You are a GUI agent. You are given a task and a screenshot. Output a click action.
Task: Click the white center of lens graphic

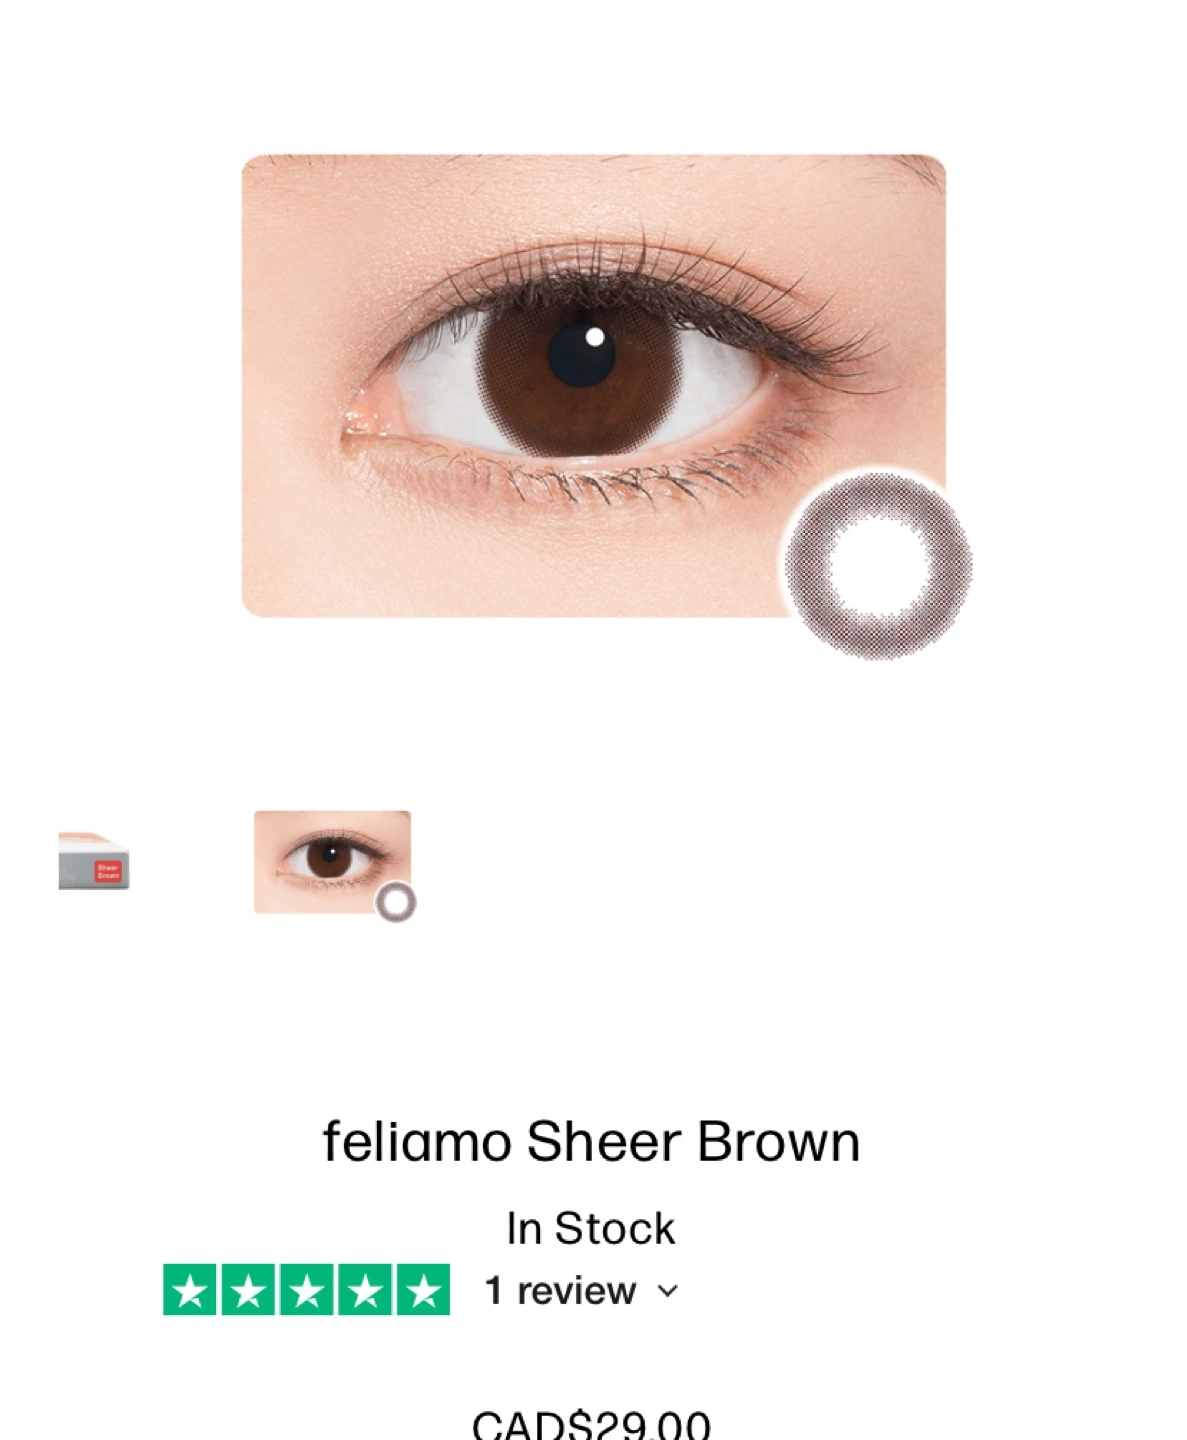point(878,566)
